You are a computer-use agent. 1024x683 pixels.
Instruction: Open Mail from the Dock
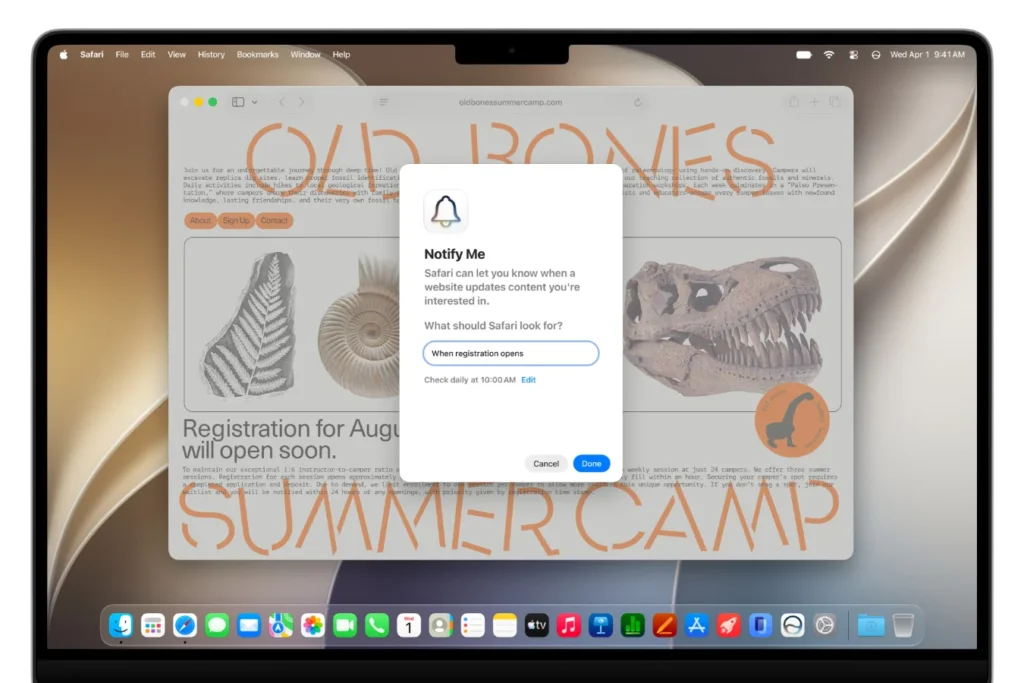click(249, 626)
